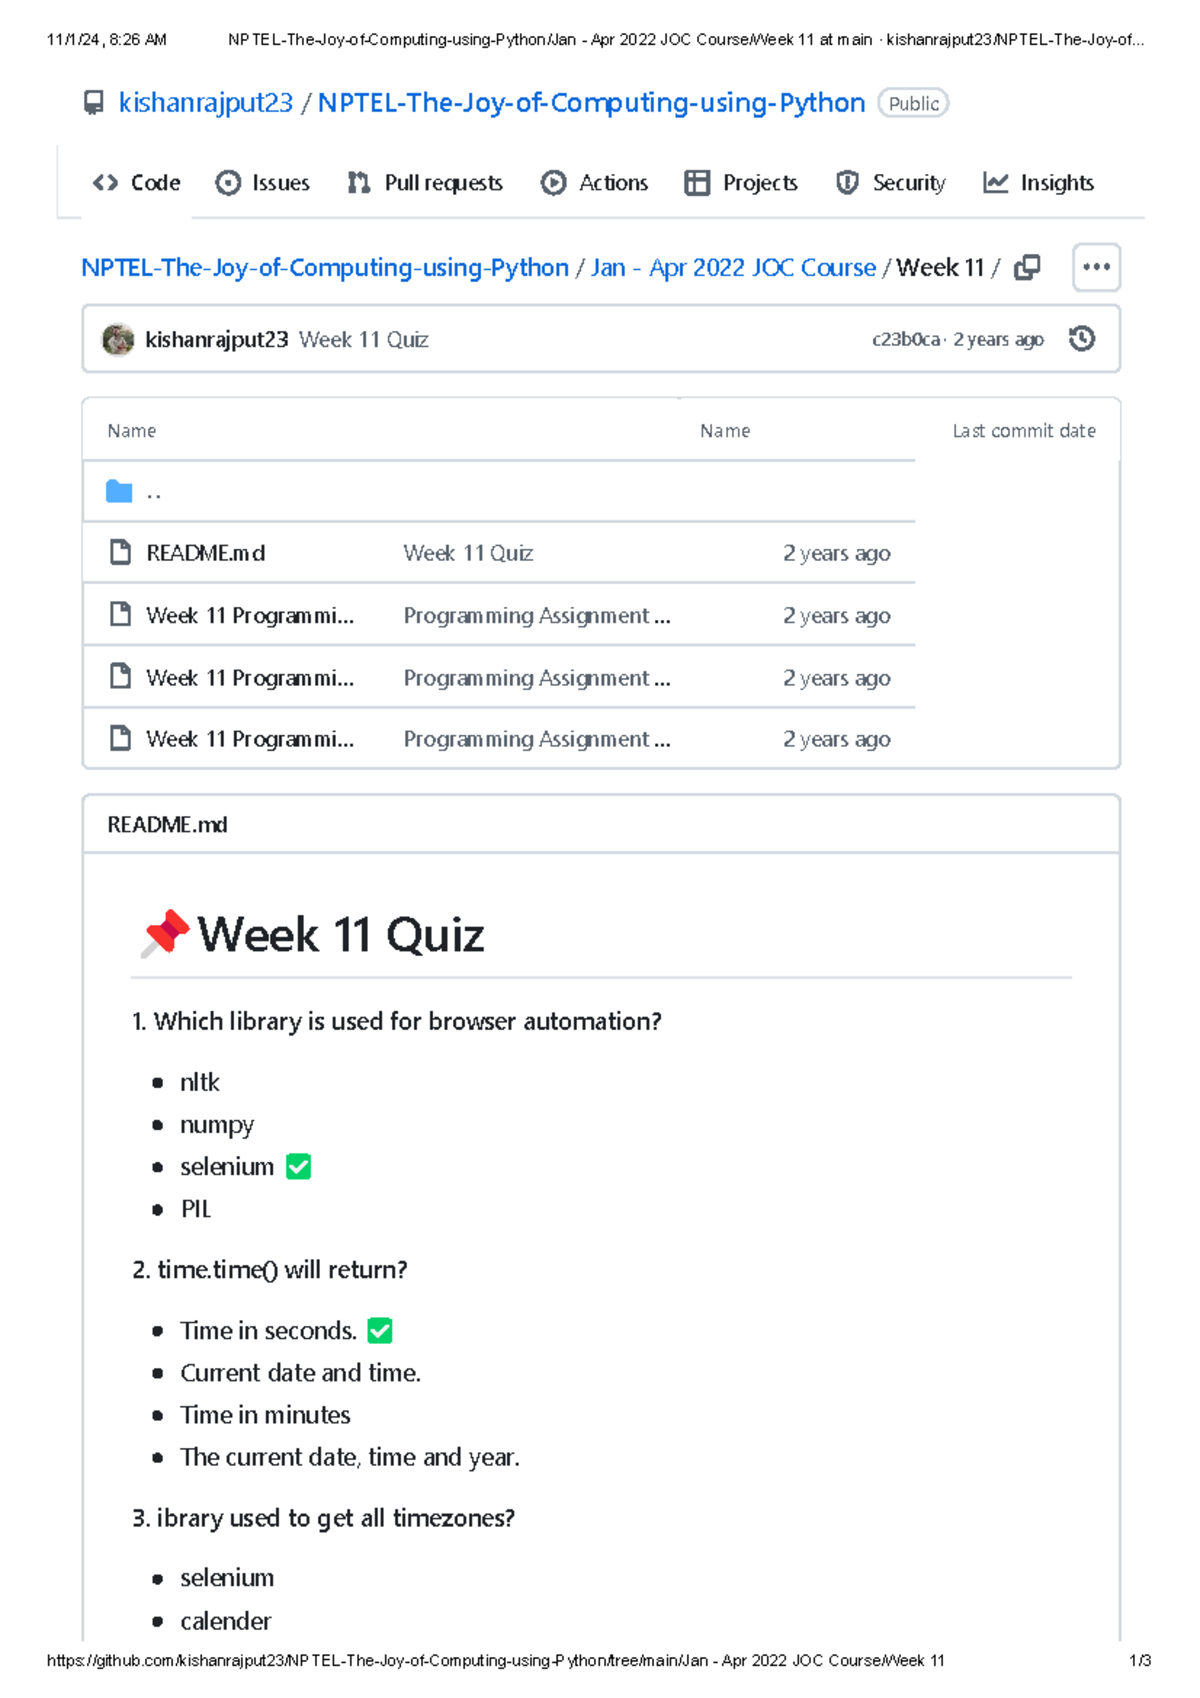Click the c23b0ca commit hash
The image size is (1200, 1698).
pos(905,340)
